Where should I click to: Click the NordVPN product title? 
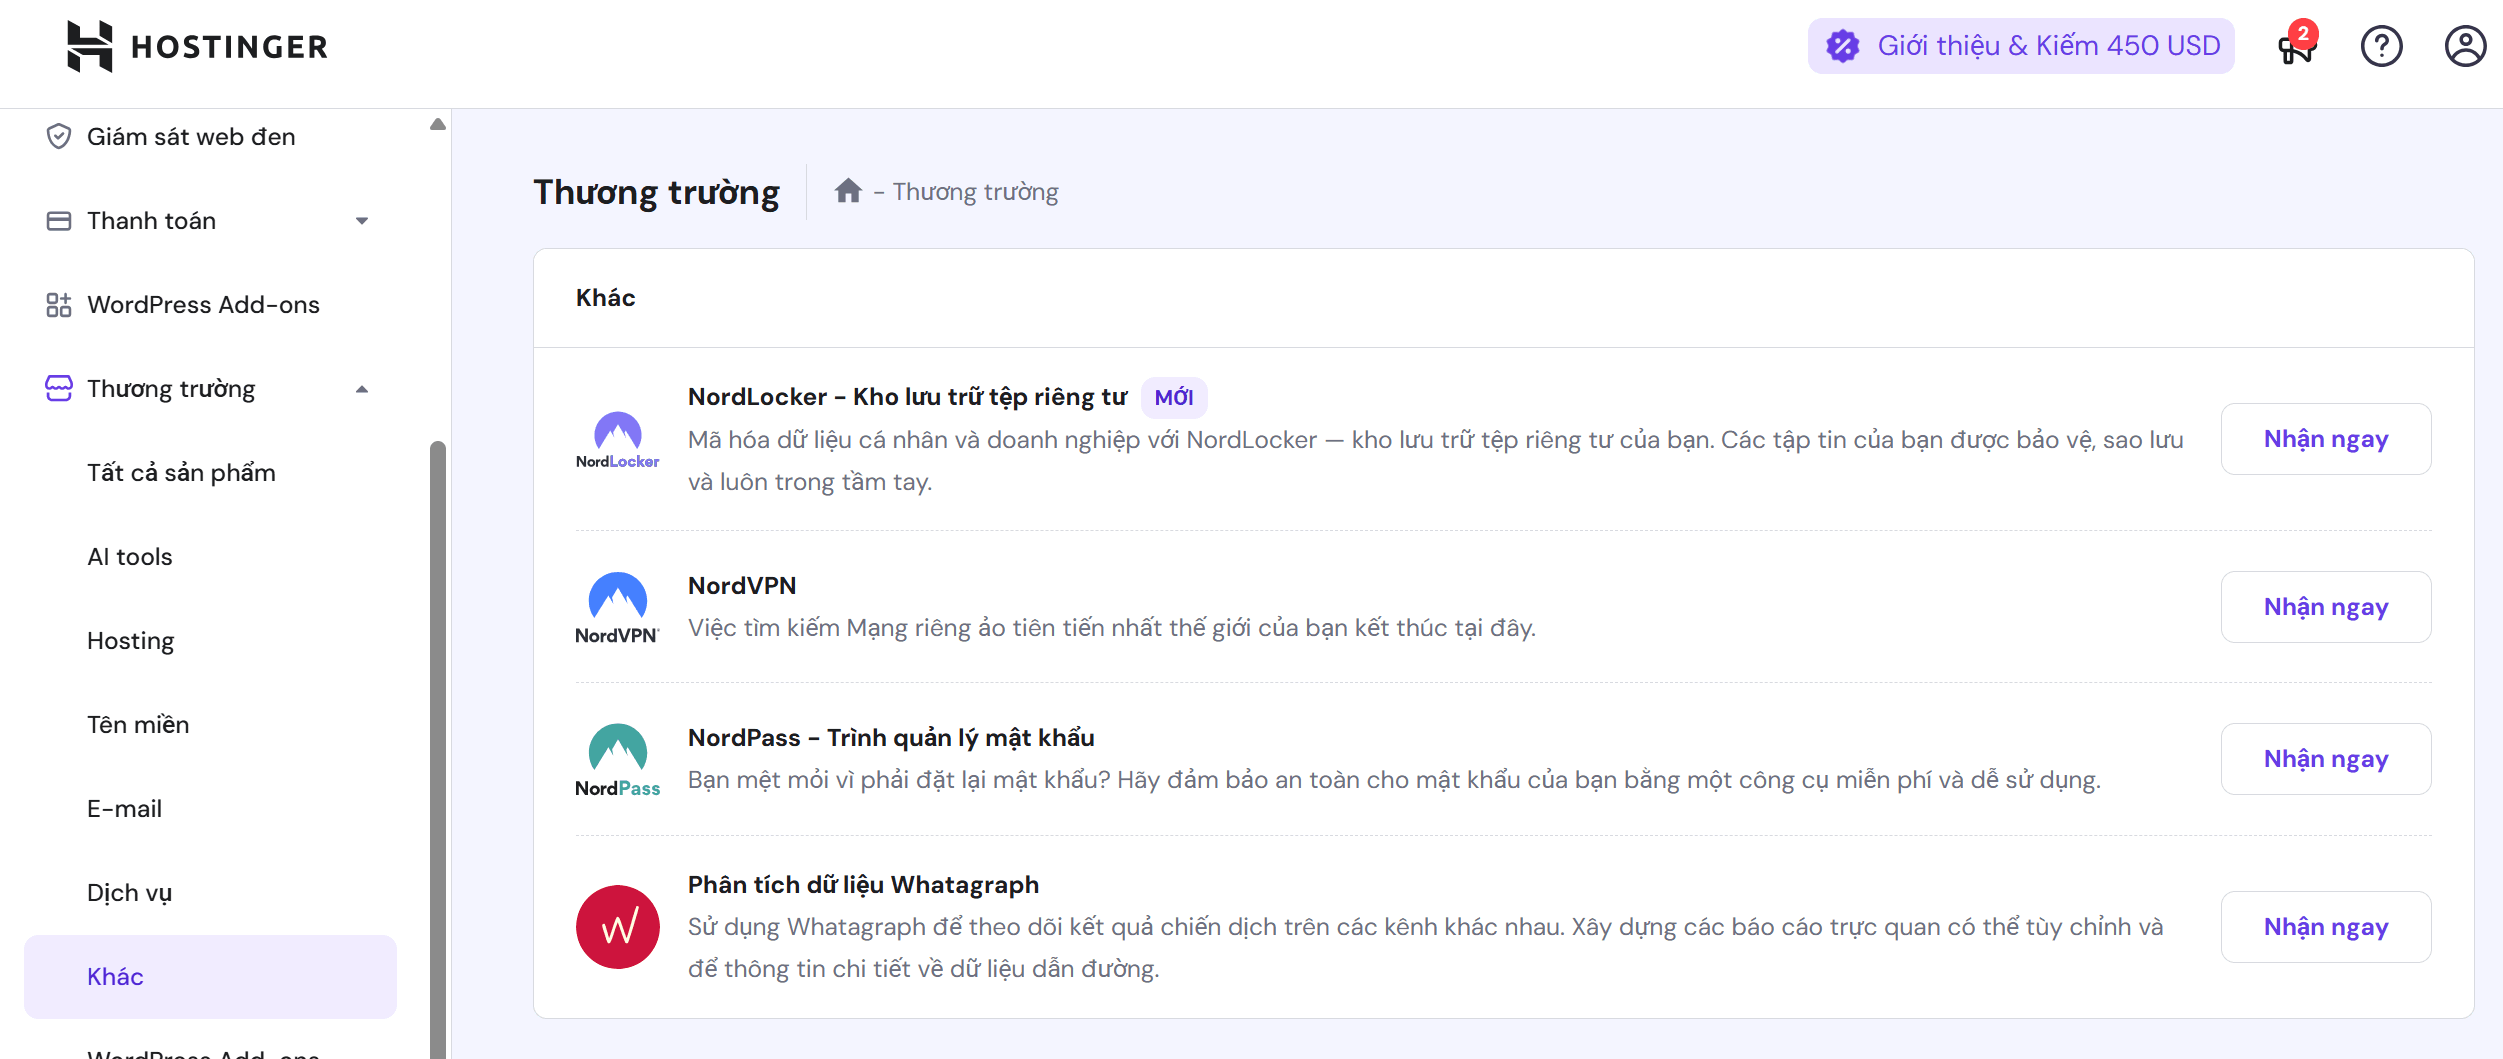click(742, 585)
